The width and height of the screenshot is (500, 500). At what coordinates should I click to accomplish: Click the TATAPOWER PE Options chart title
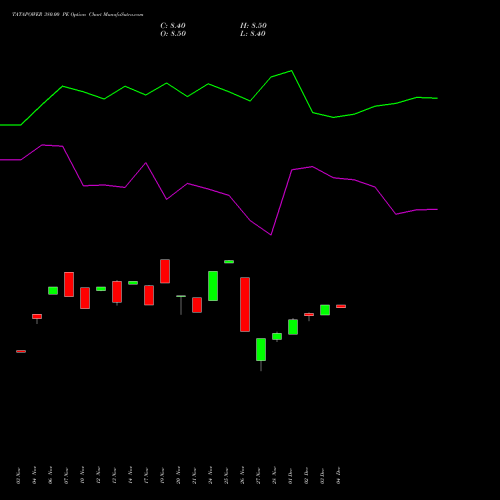(x=78, y=15)
